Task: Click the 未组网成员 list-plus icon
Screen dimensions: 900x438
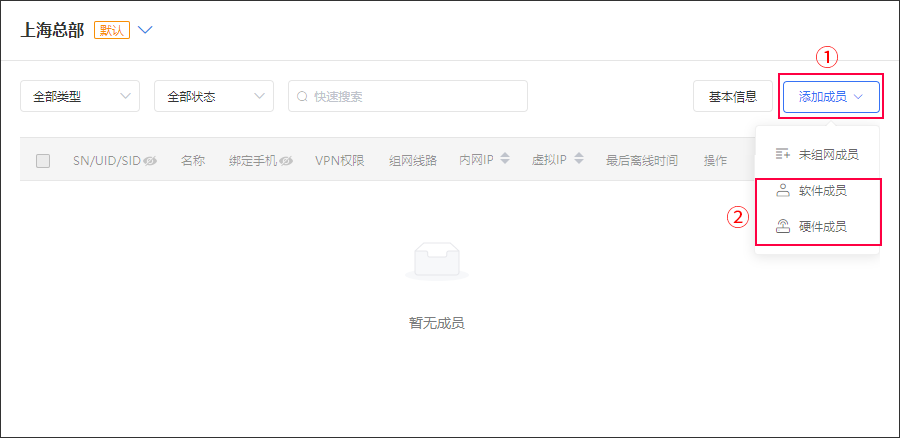Action: click(x=783, y=155)
